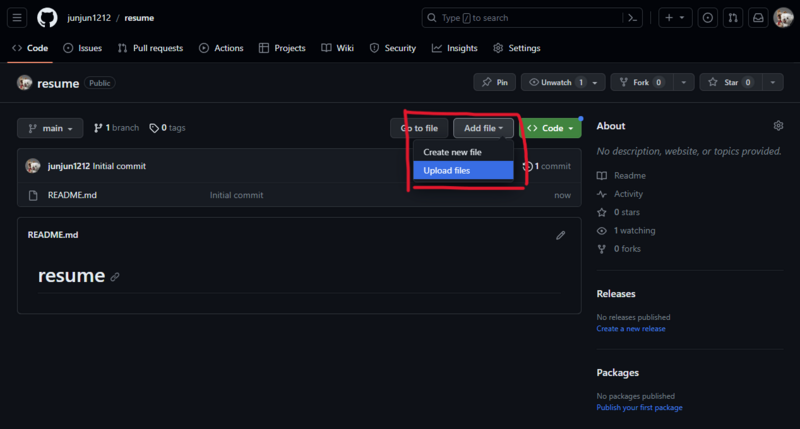Toggle the Add file dropdown

pyautogui.click(x=483, y=128)
